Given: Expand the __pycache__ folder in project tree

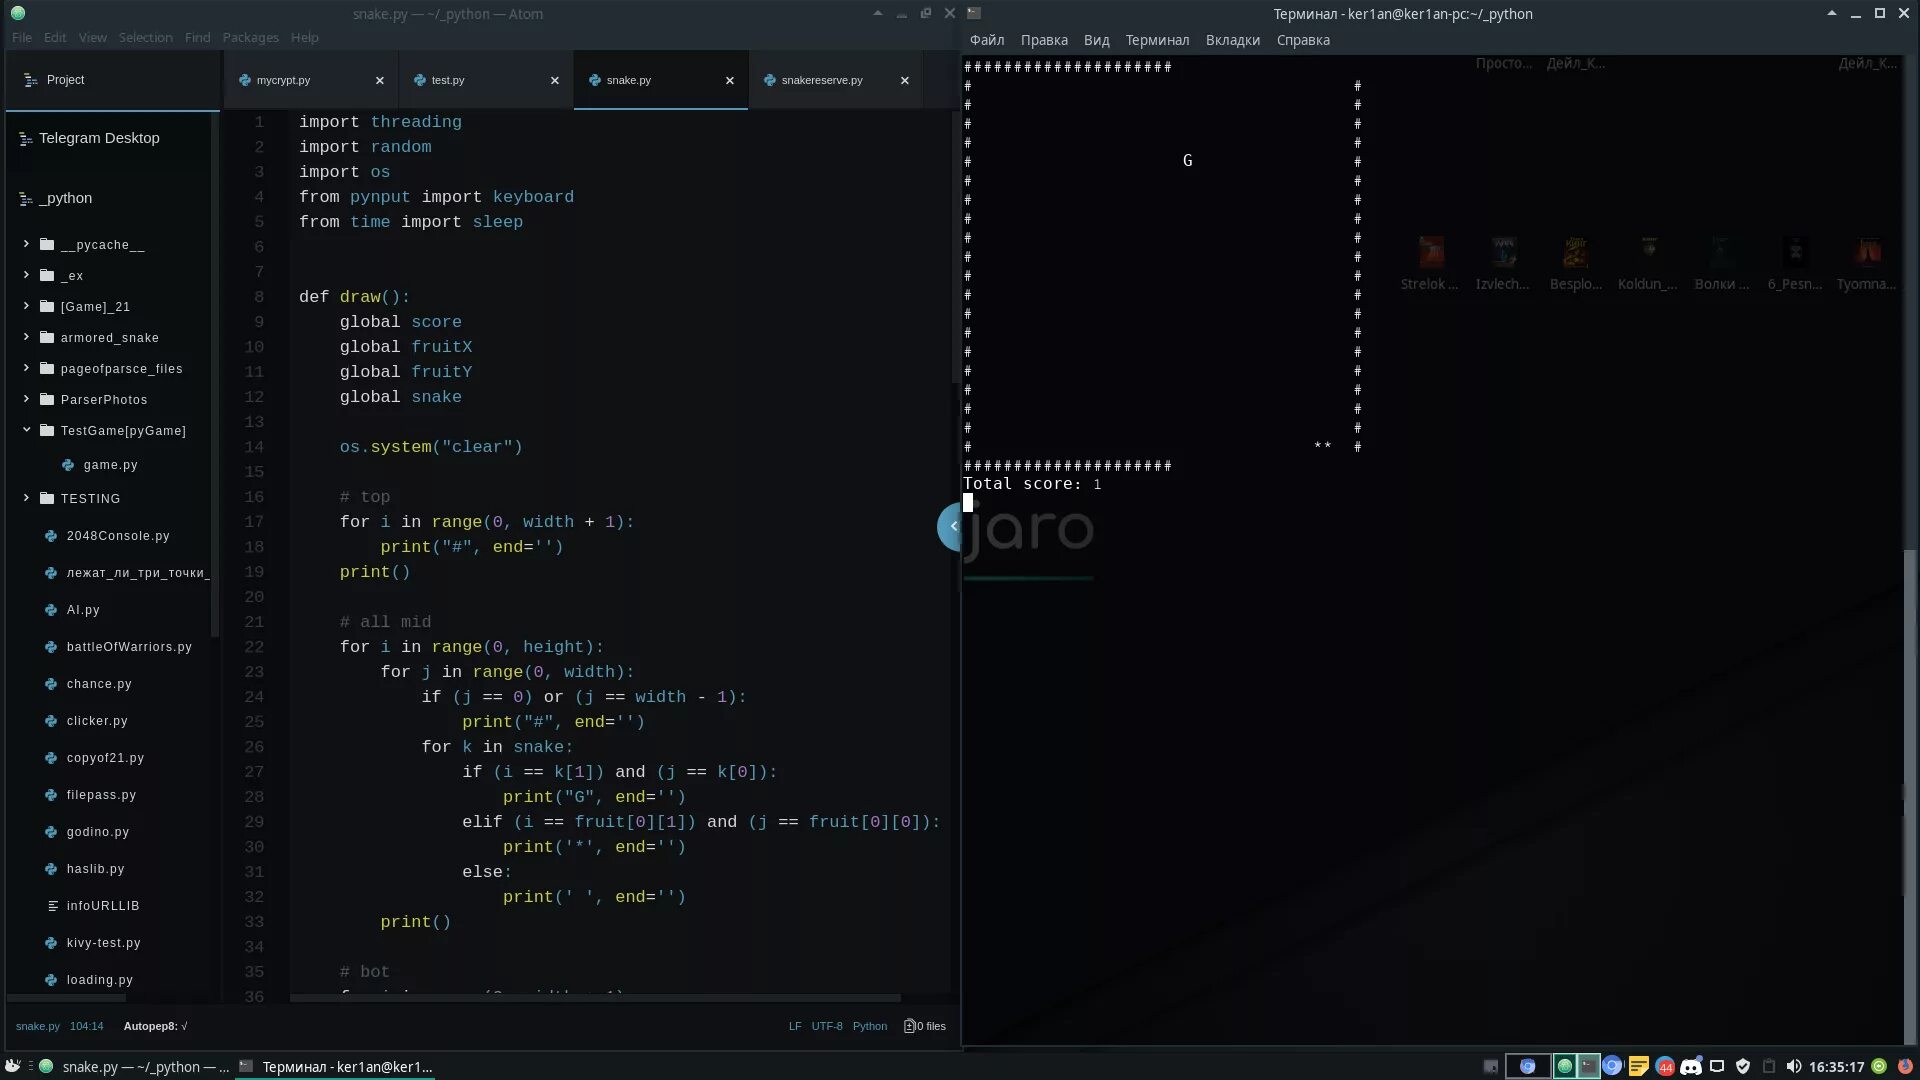Looking at the screenshot, I should 28,243.
